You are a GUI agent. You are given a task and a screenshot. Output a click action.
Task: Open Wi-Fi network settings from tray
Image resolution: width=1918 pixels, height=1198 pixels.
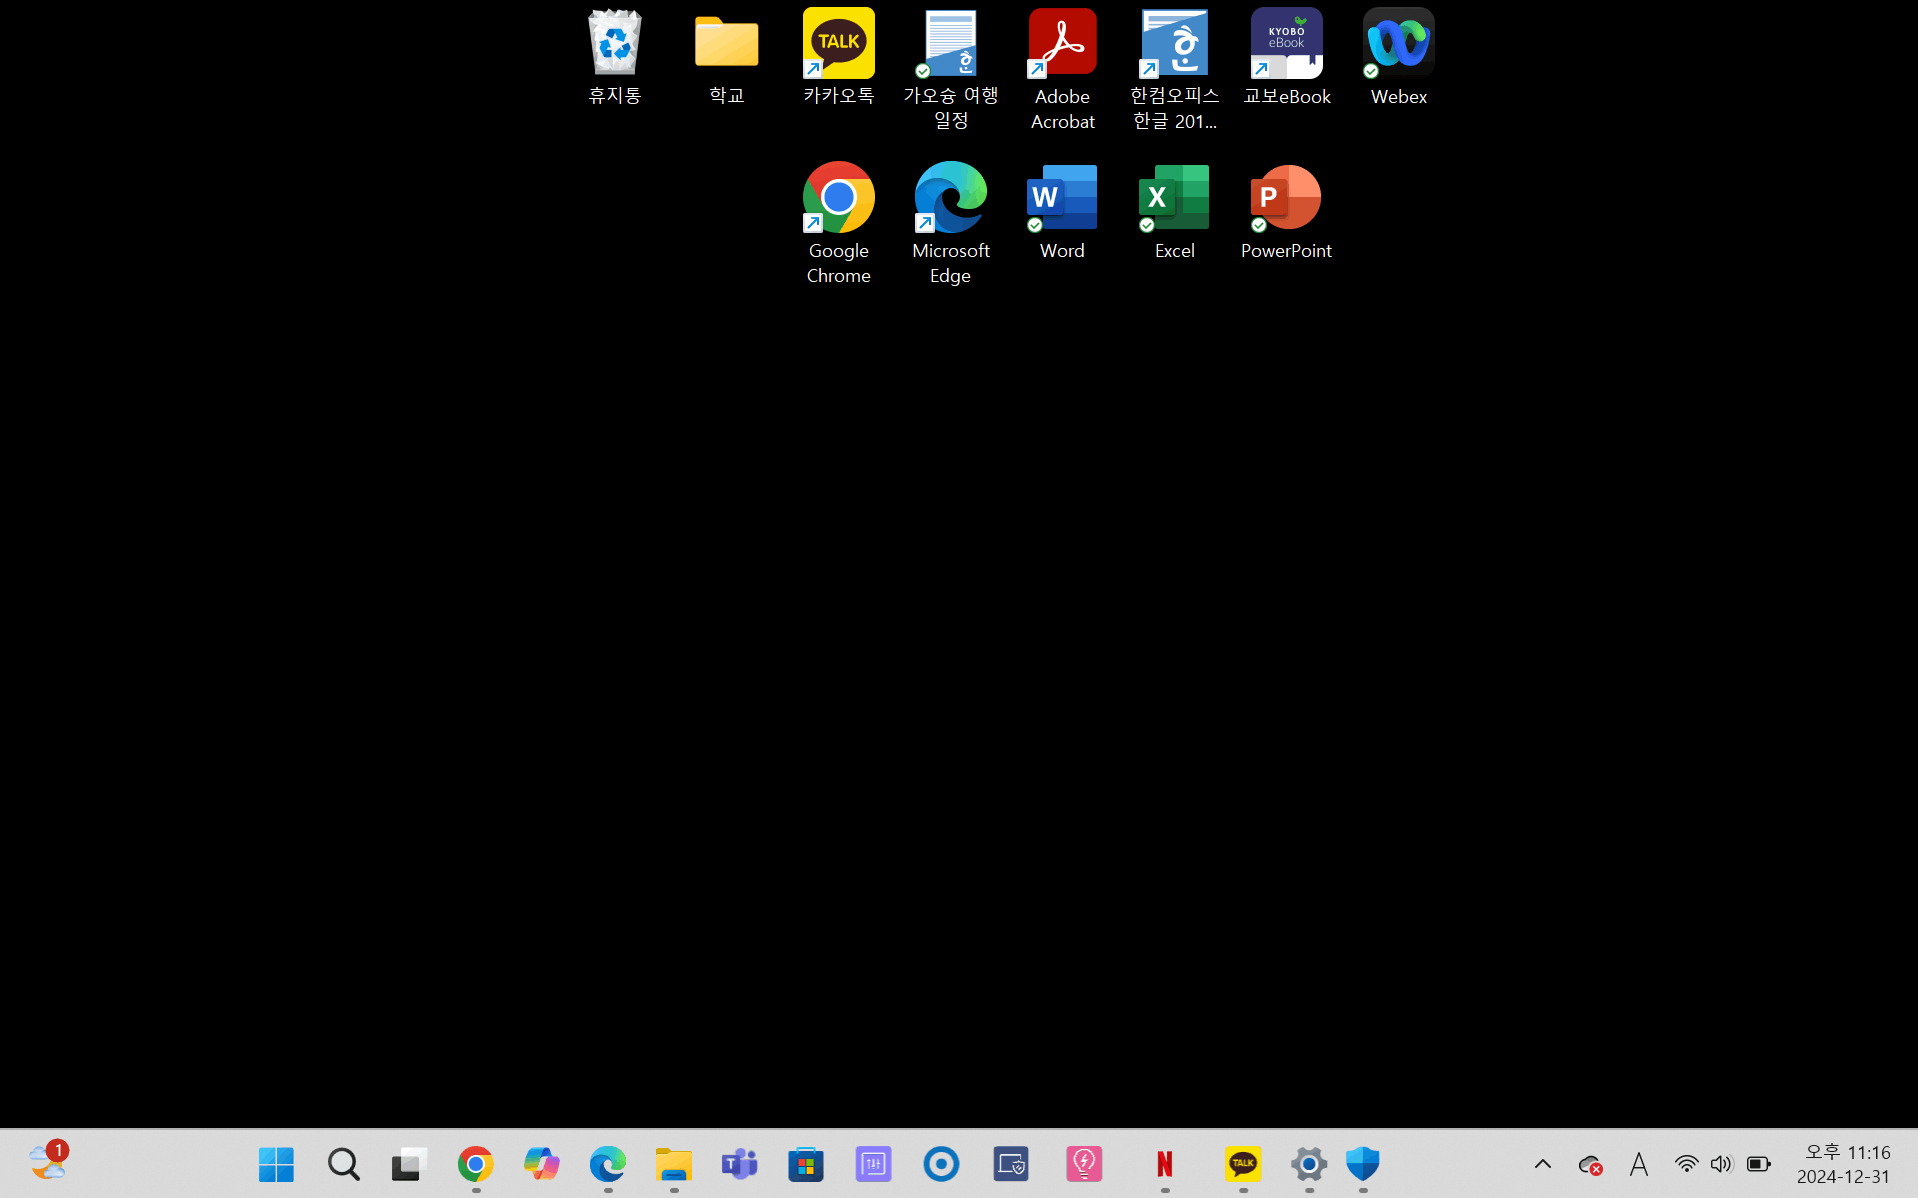coord(1686,1164)
